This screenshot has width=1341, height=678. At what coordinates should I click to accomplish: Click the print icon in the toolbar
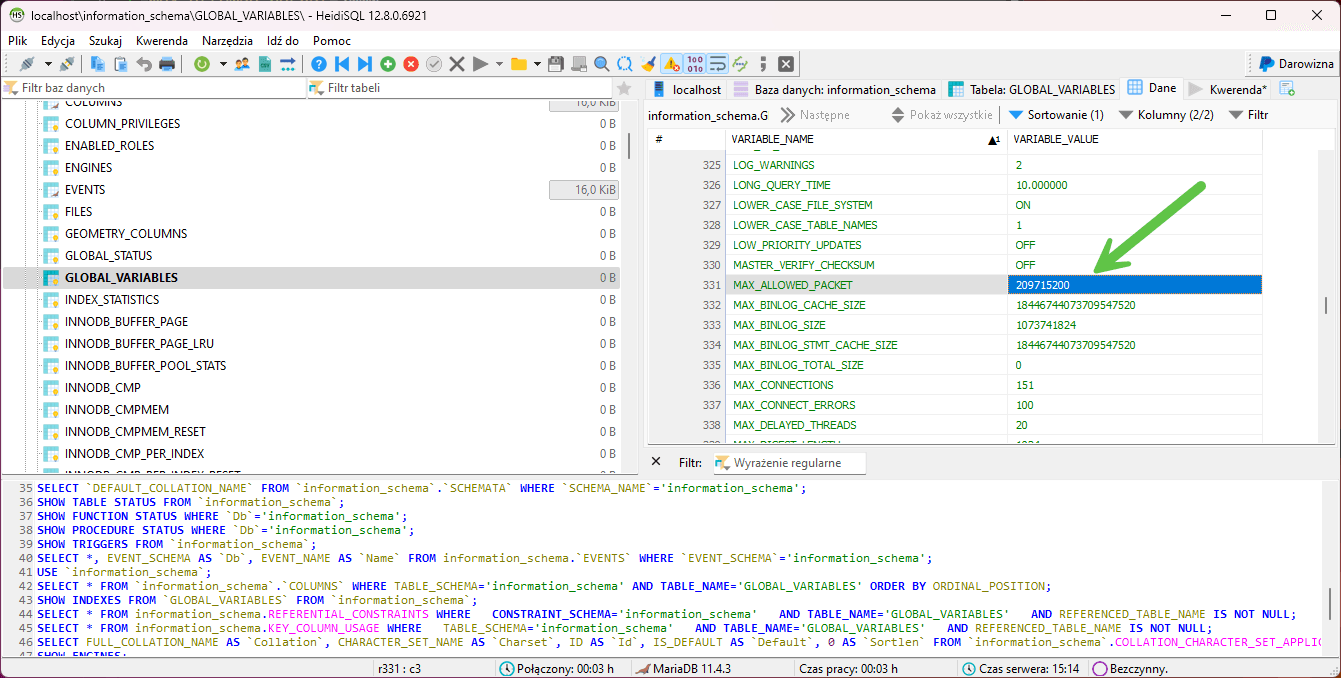[x=167, y=64]
